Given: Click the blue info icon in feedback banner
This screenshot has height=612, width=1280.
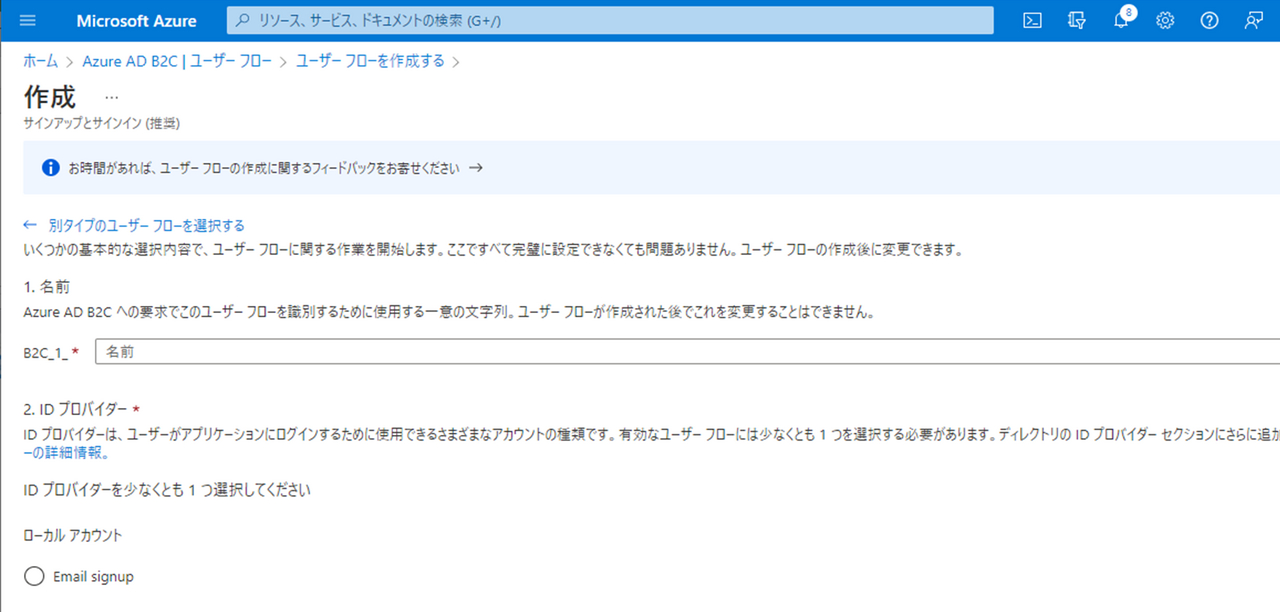Looking at the screenshot, I should 51,168.
